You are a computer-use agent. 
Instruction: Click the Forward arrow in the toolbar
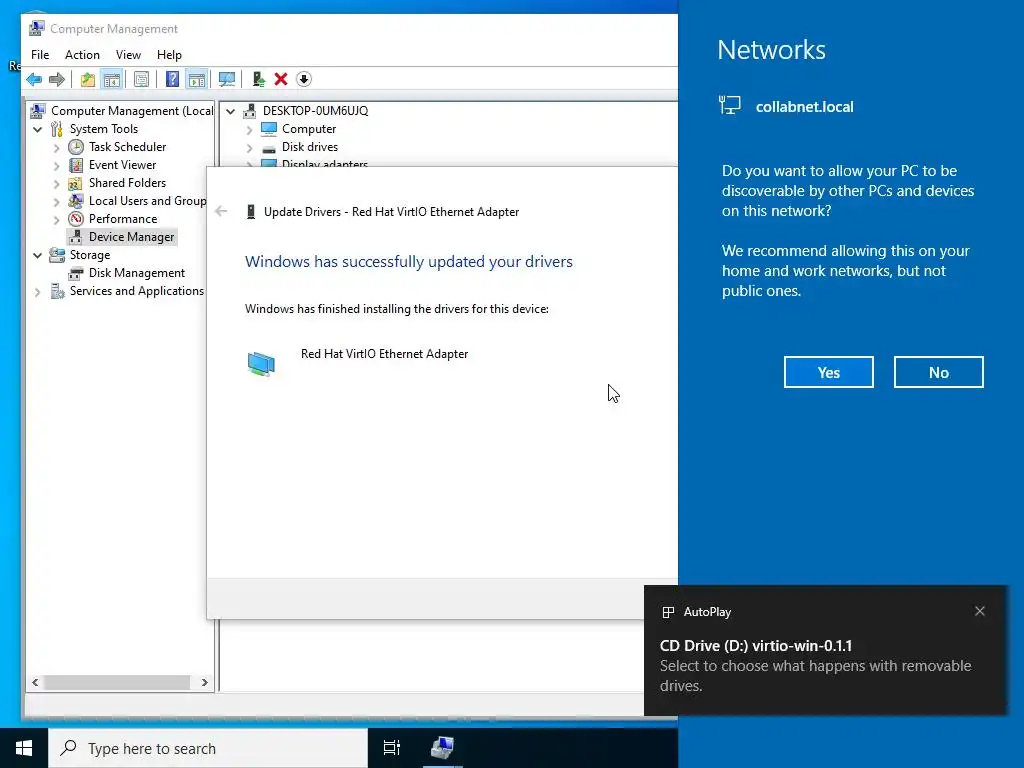tap(57, 80)
